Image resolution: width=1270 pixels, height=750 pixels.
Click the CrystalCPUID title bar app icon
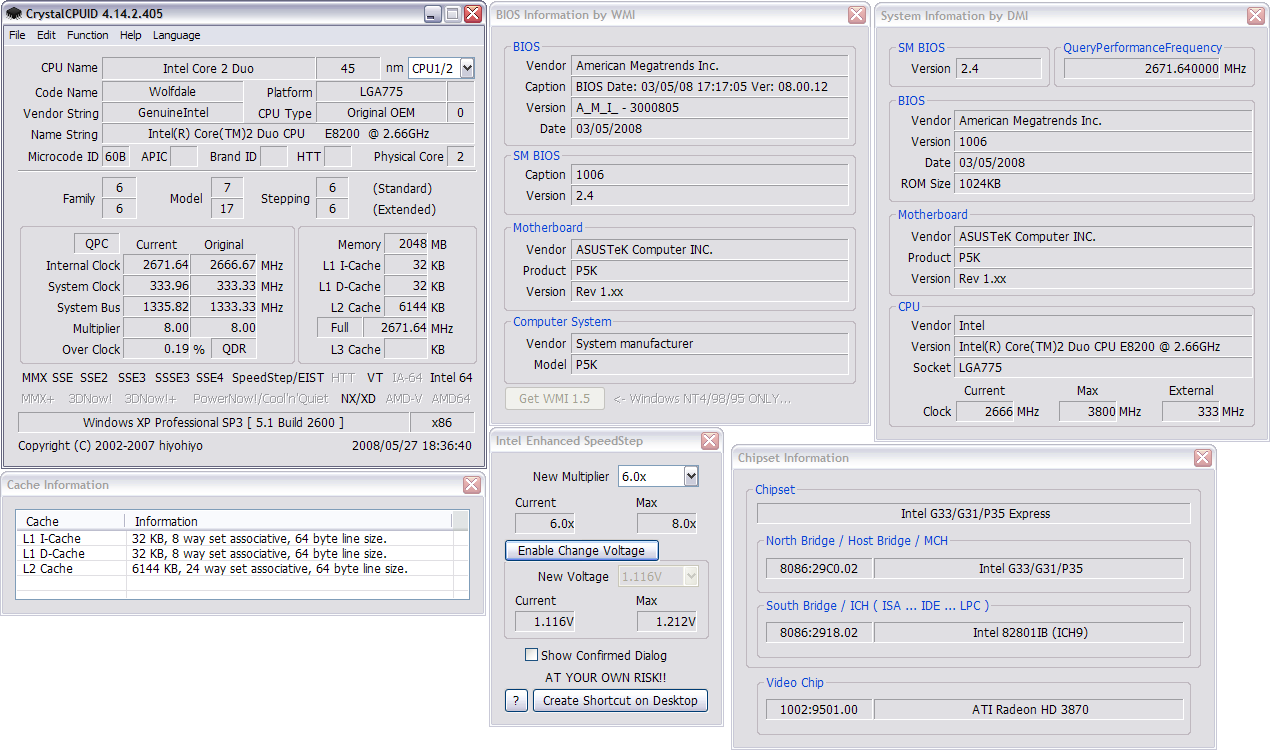[13, 14]
